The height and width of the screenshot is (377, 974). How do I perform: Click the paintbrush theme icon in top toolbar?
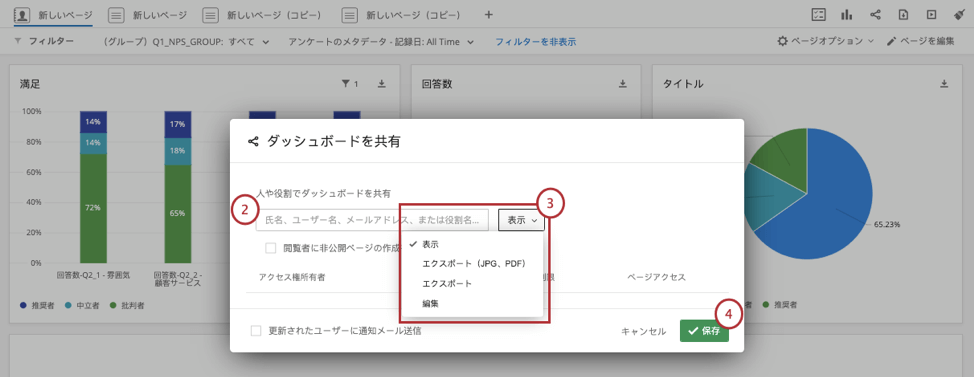[958, 14]
